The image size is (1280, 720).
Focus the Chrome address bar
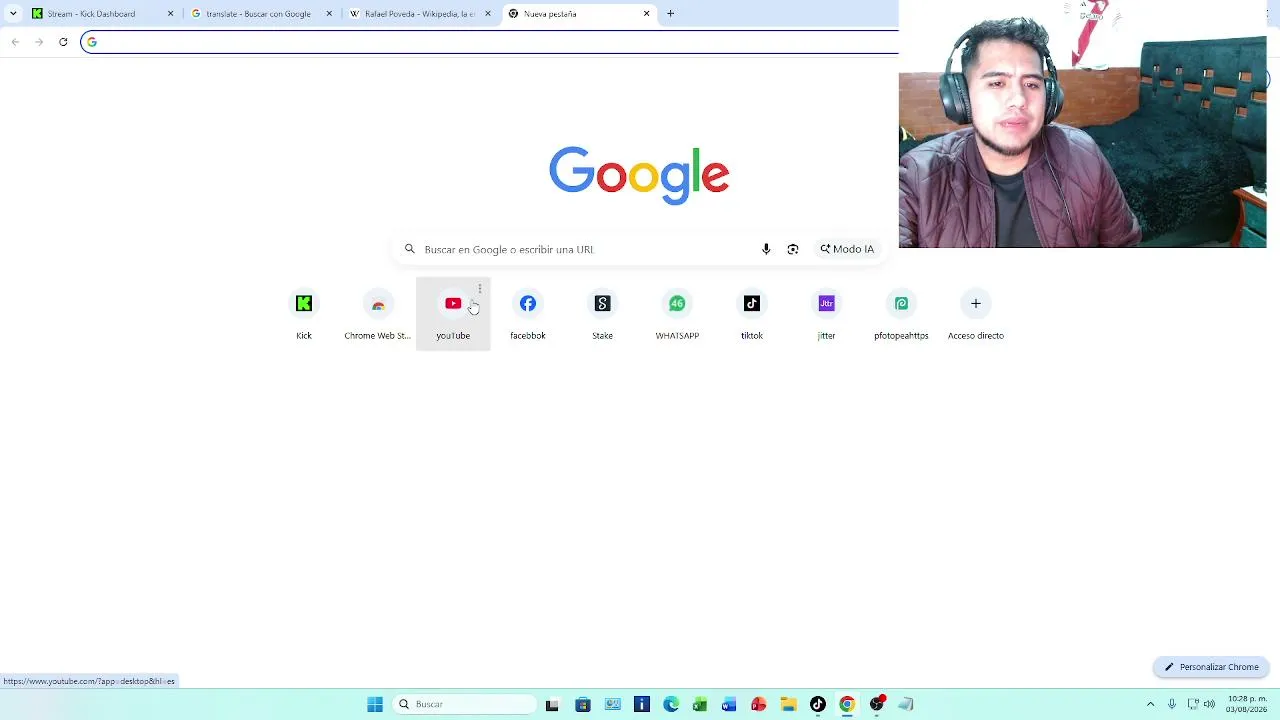coord(490,42)
